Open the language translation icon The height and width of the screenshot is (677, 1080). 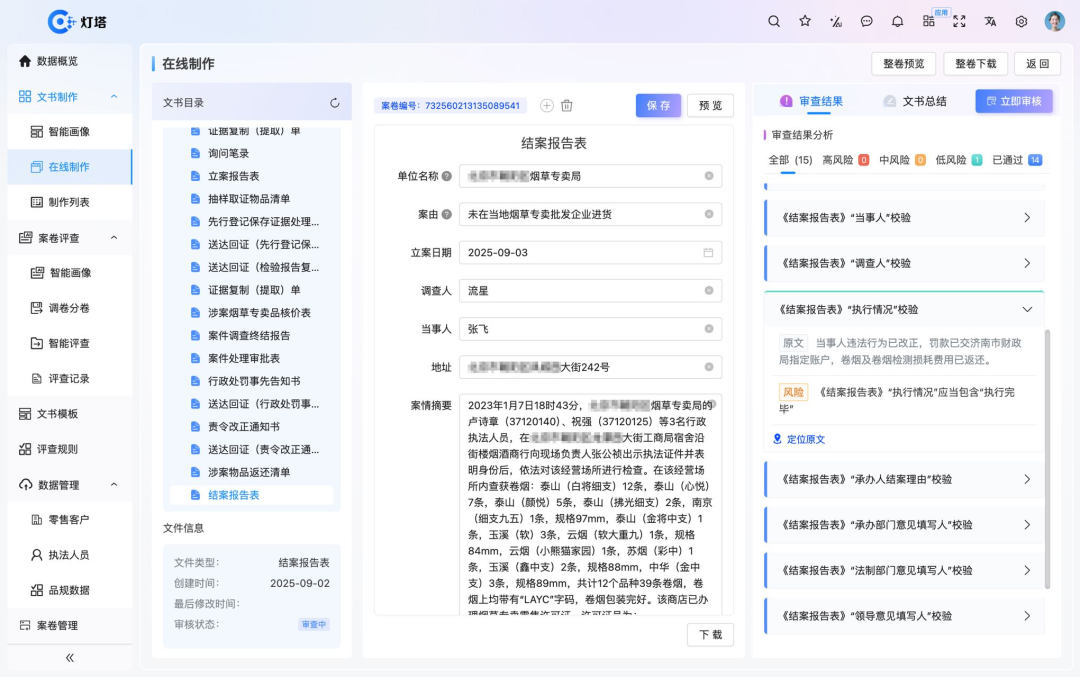point(991,21)
